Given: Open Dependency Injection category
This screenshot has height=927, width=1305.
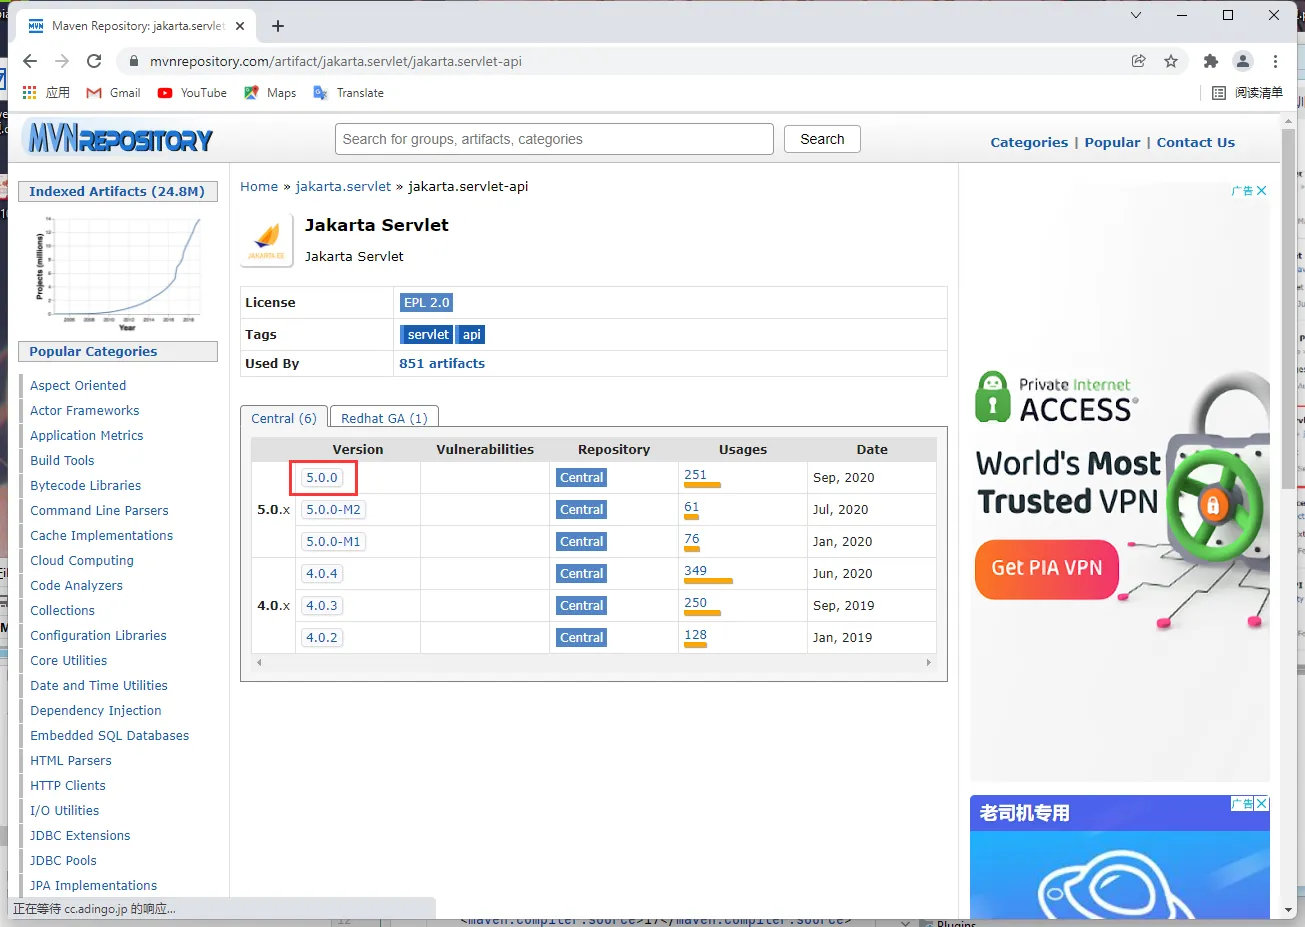Looking at the screenshot, I should [x=96, y=710].
